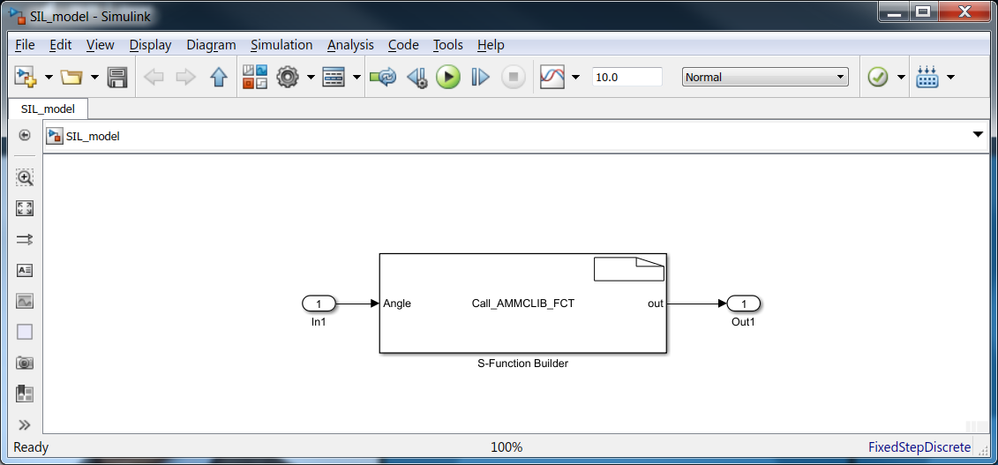Open the Edit menu
Screen dimensions: 998x465
point(60,45)
